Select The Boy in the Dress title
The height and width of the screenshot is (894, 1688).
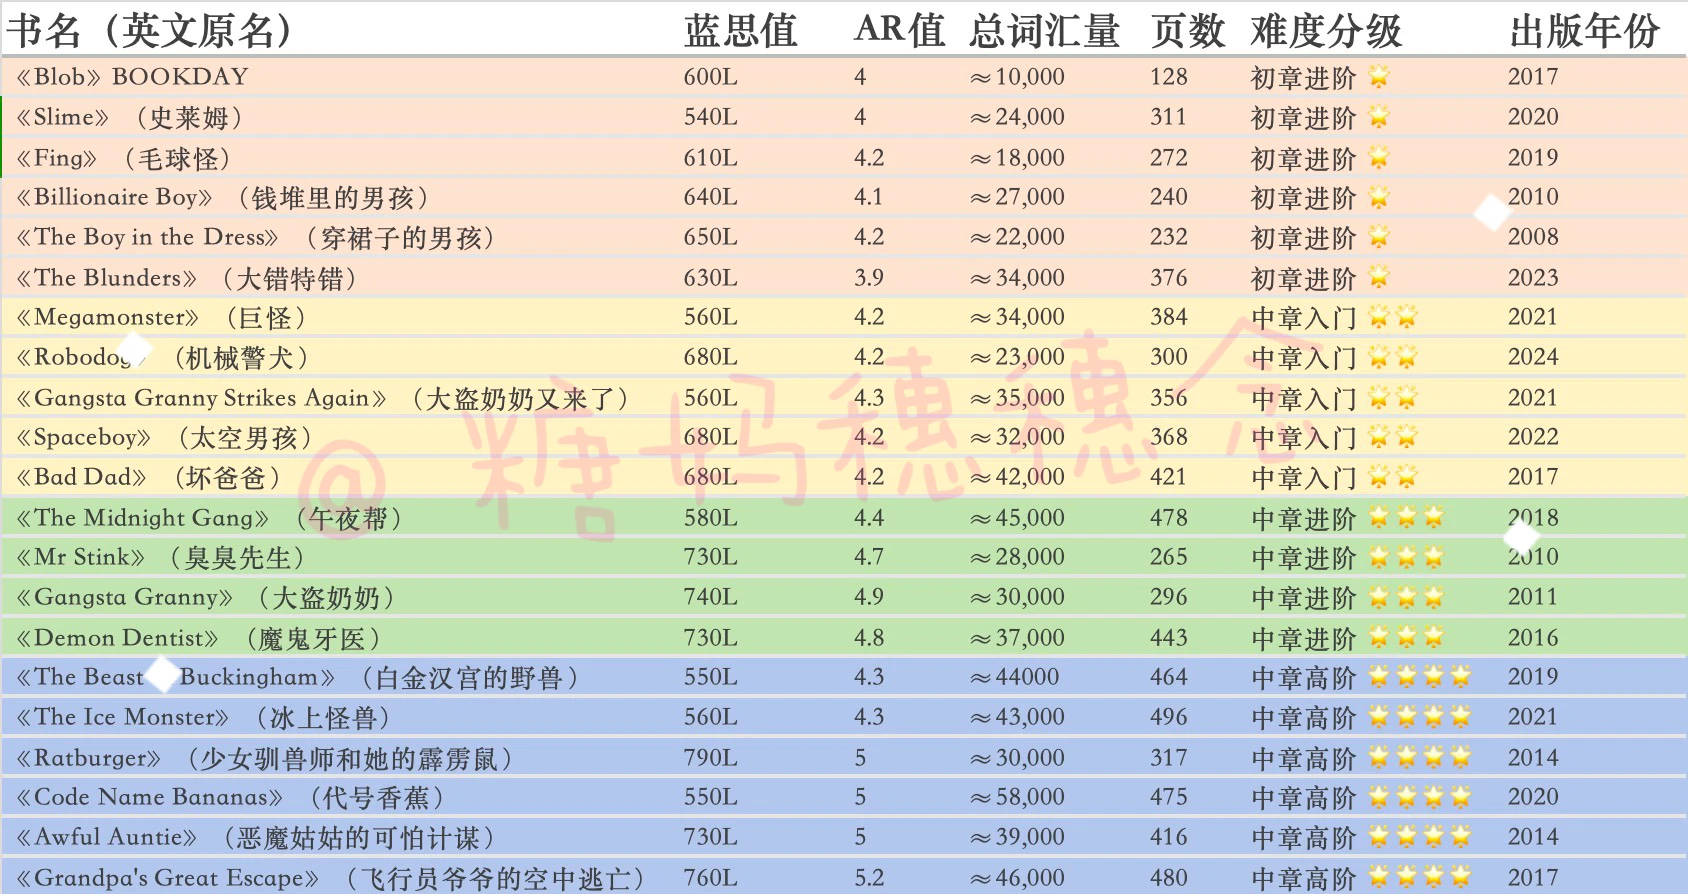(255, 237)
